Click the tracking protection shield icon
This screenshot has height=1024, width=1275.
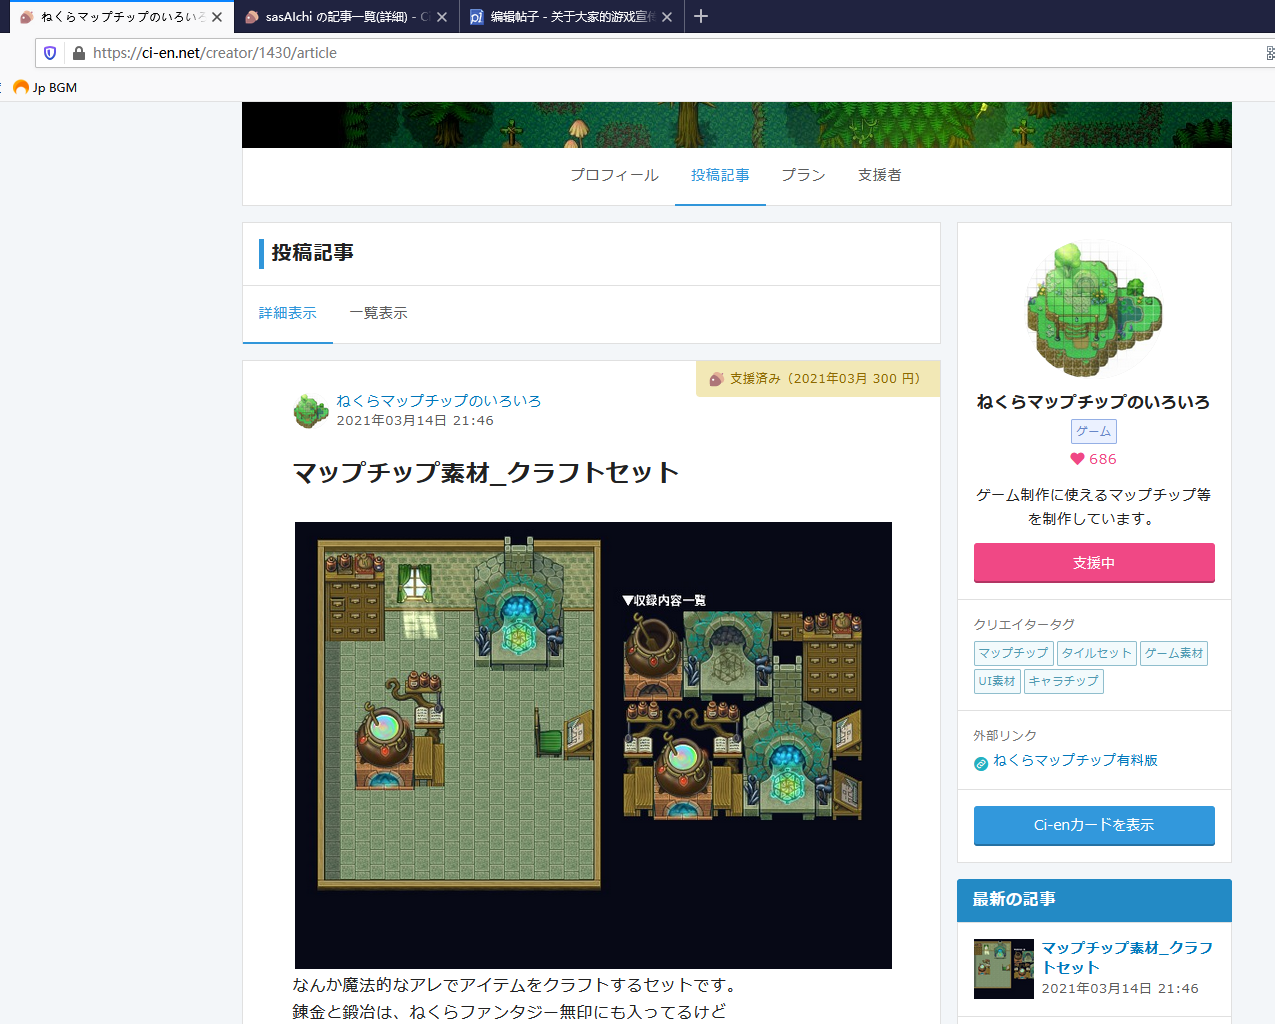(x=50, y=53)
